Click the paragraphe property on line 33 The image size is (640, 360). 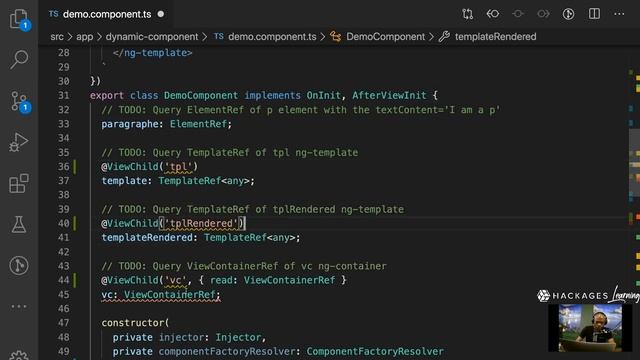(x=130, y=124)
